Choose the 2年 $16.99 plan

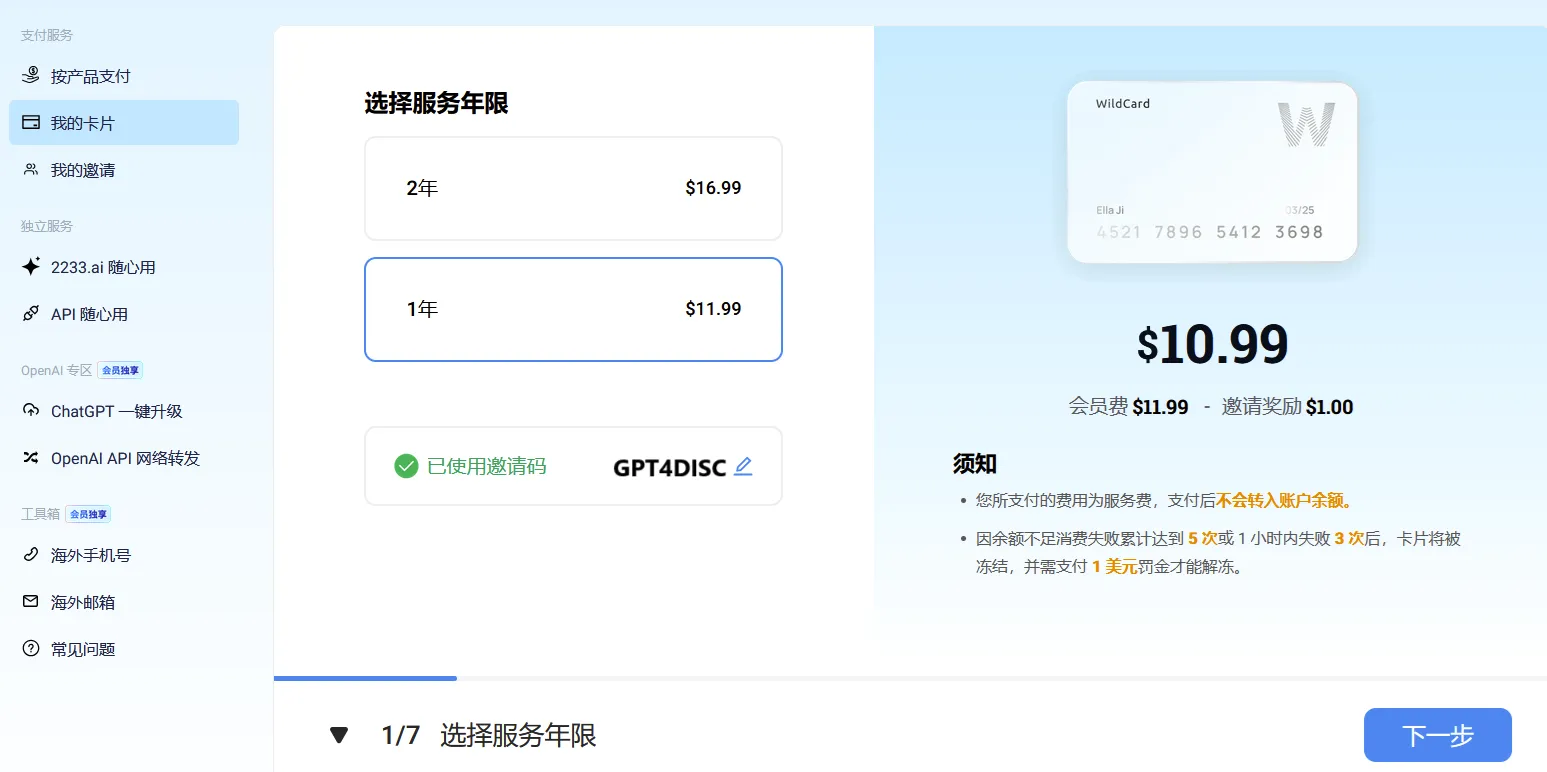(x=573, y=188)
